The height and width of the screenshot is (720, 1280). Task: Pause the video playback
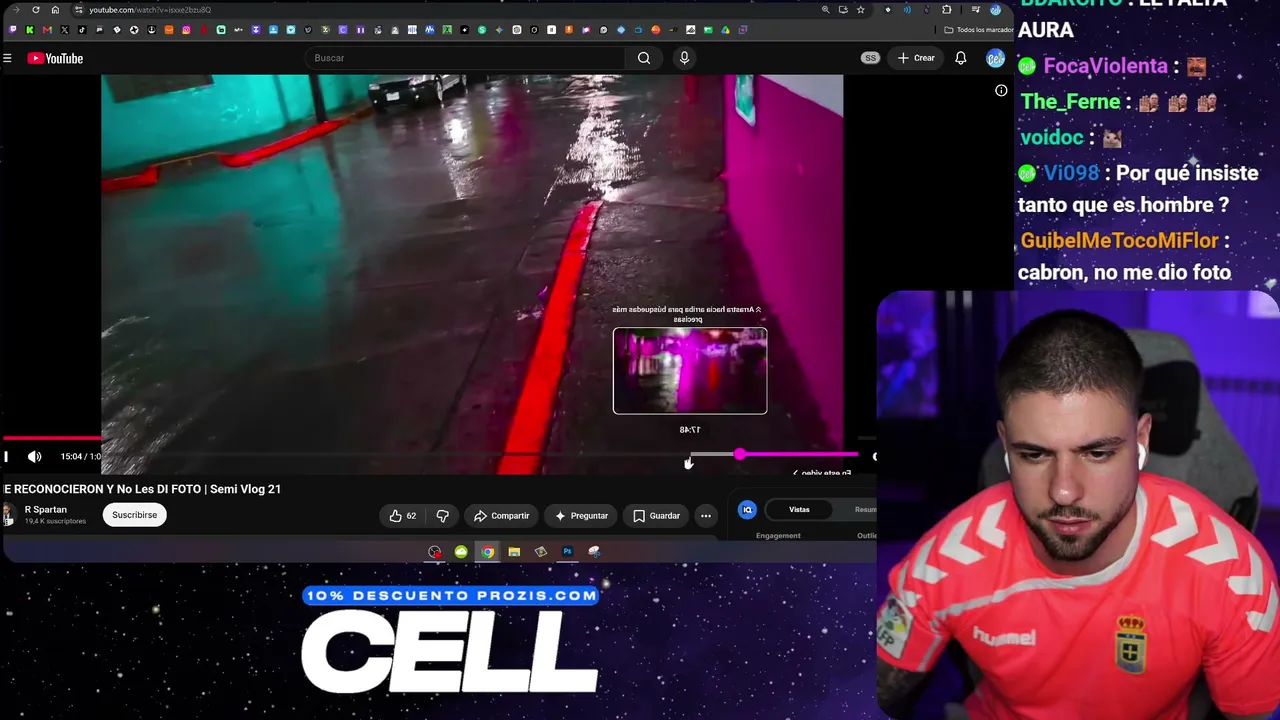tap(6, 457)
